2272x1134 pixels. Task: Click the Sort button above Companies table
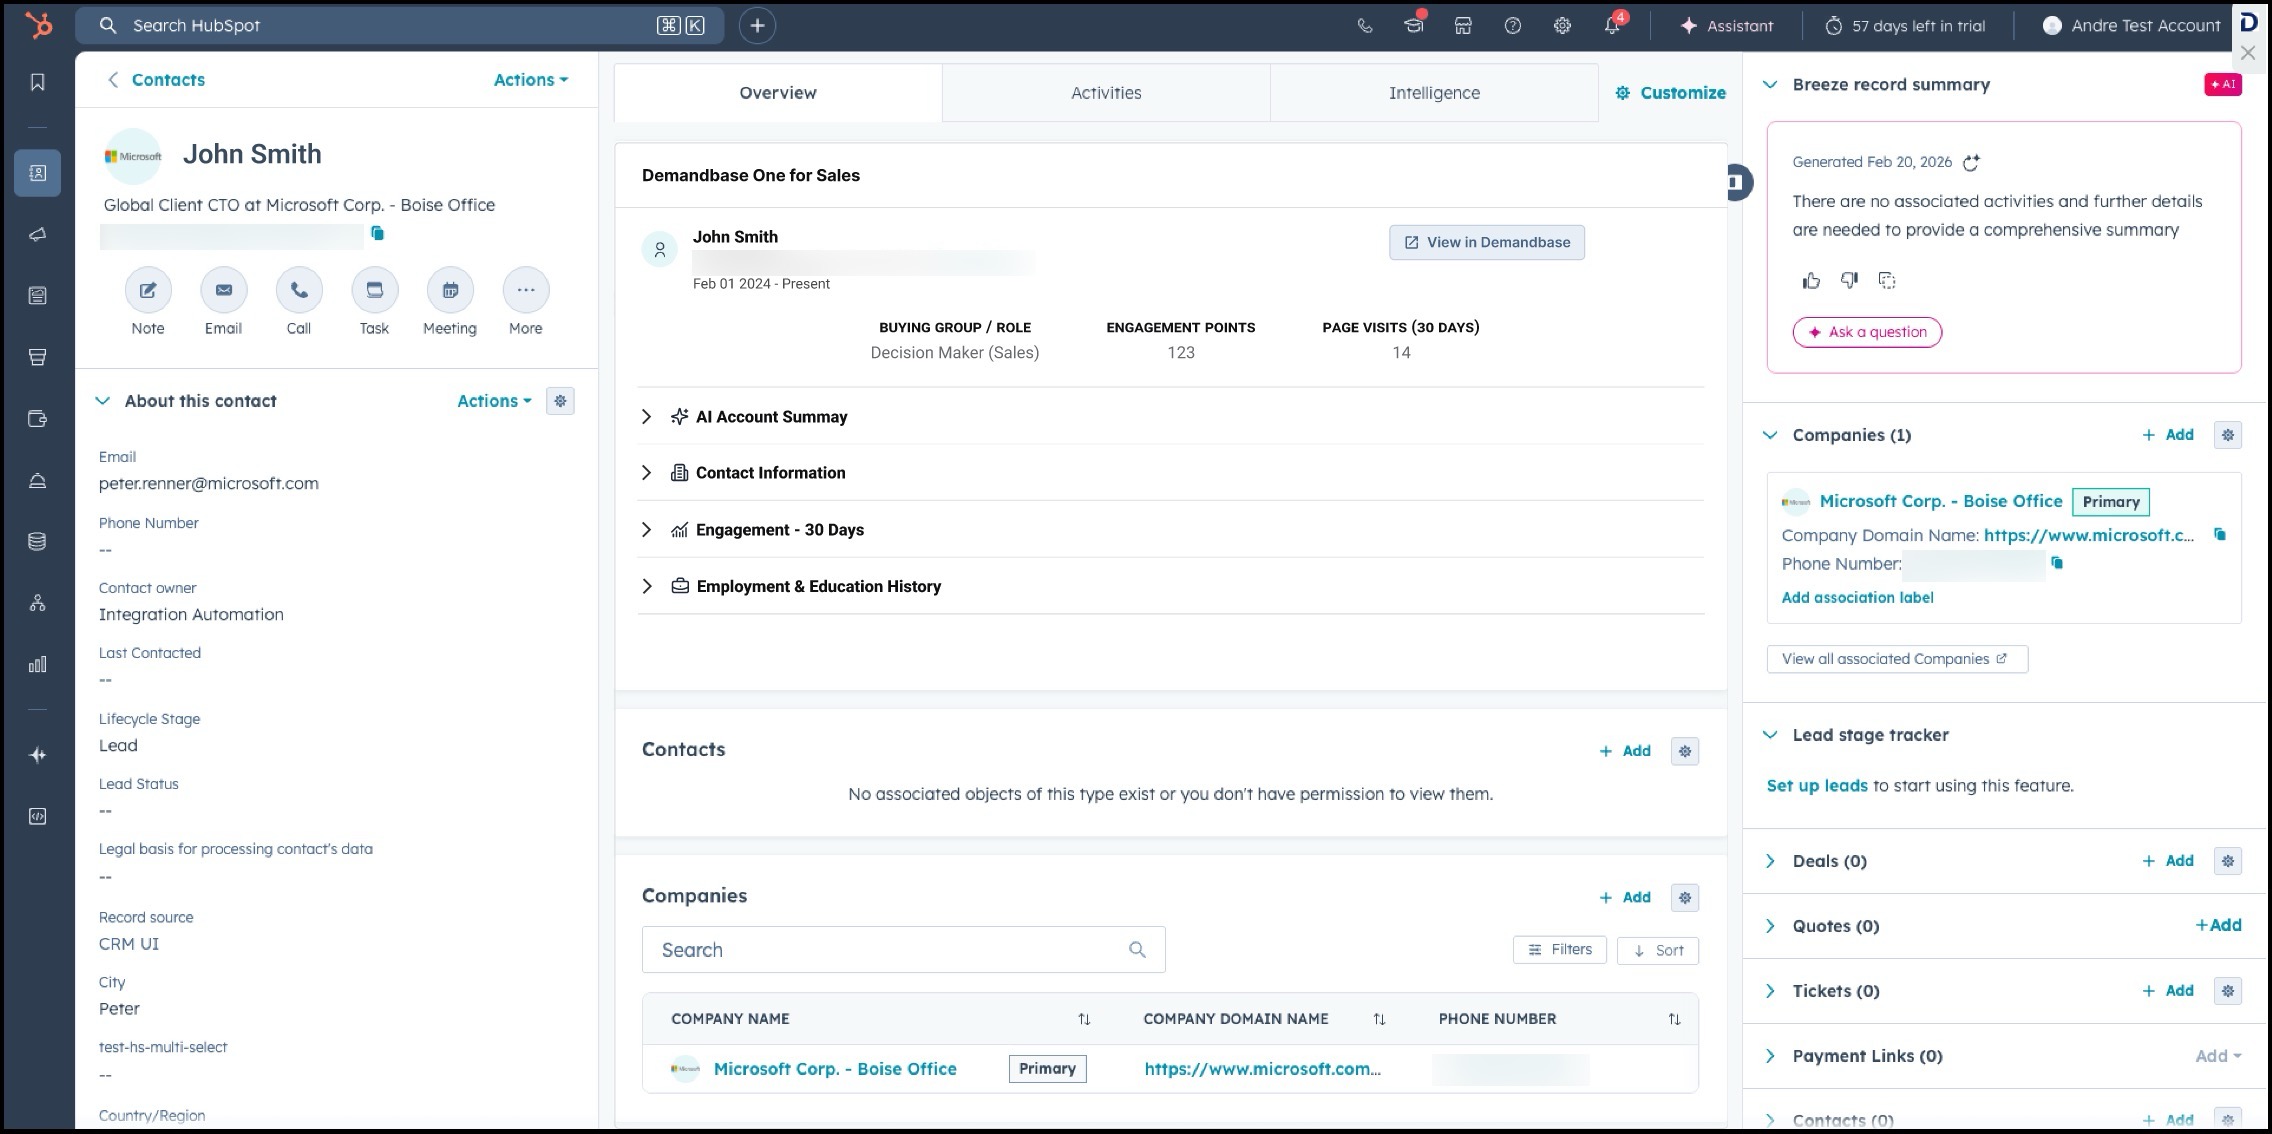pyautogui.click(x=1658, y=950)
